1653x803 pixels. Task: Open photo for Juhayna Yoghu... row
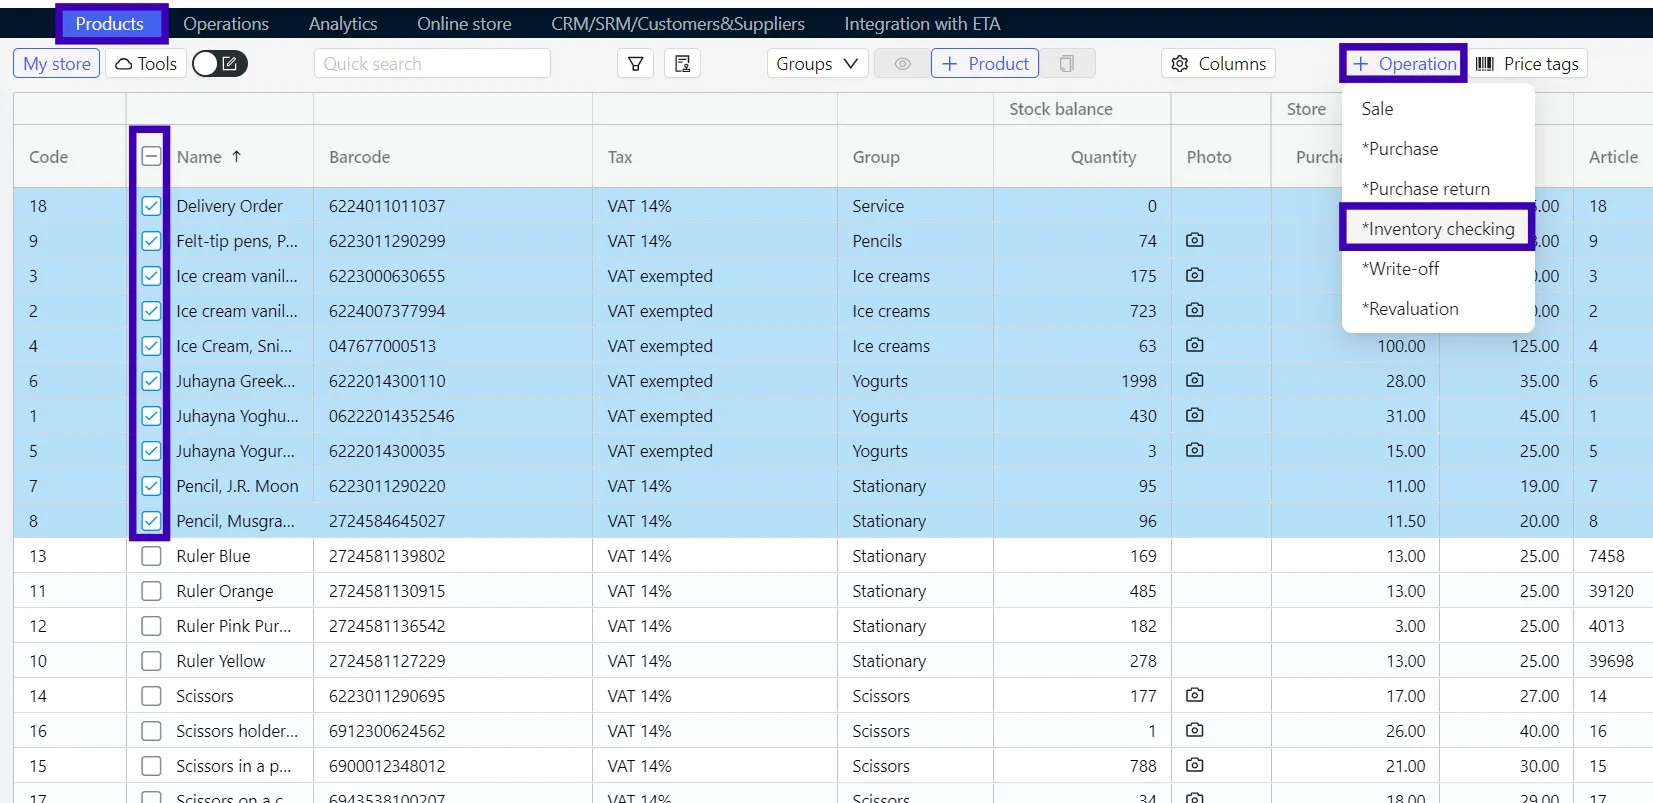point(1194,415)
